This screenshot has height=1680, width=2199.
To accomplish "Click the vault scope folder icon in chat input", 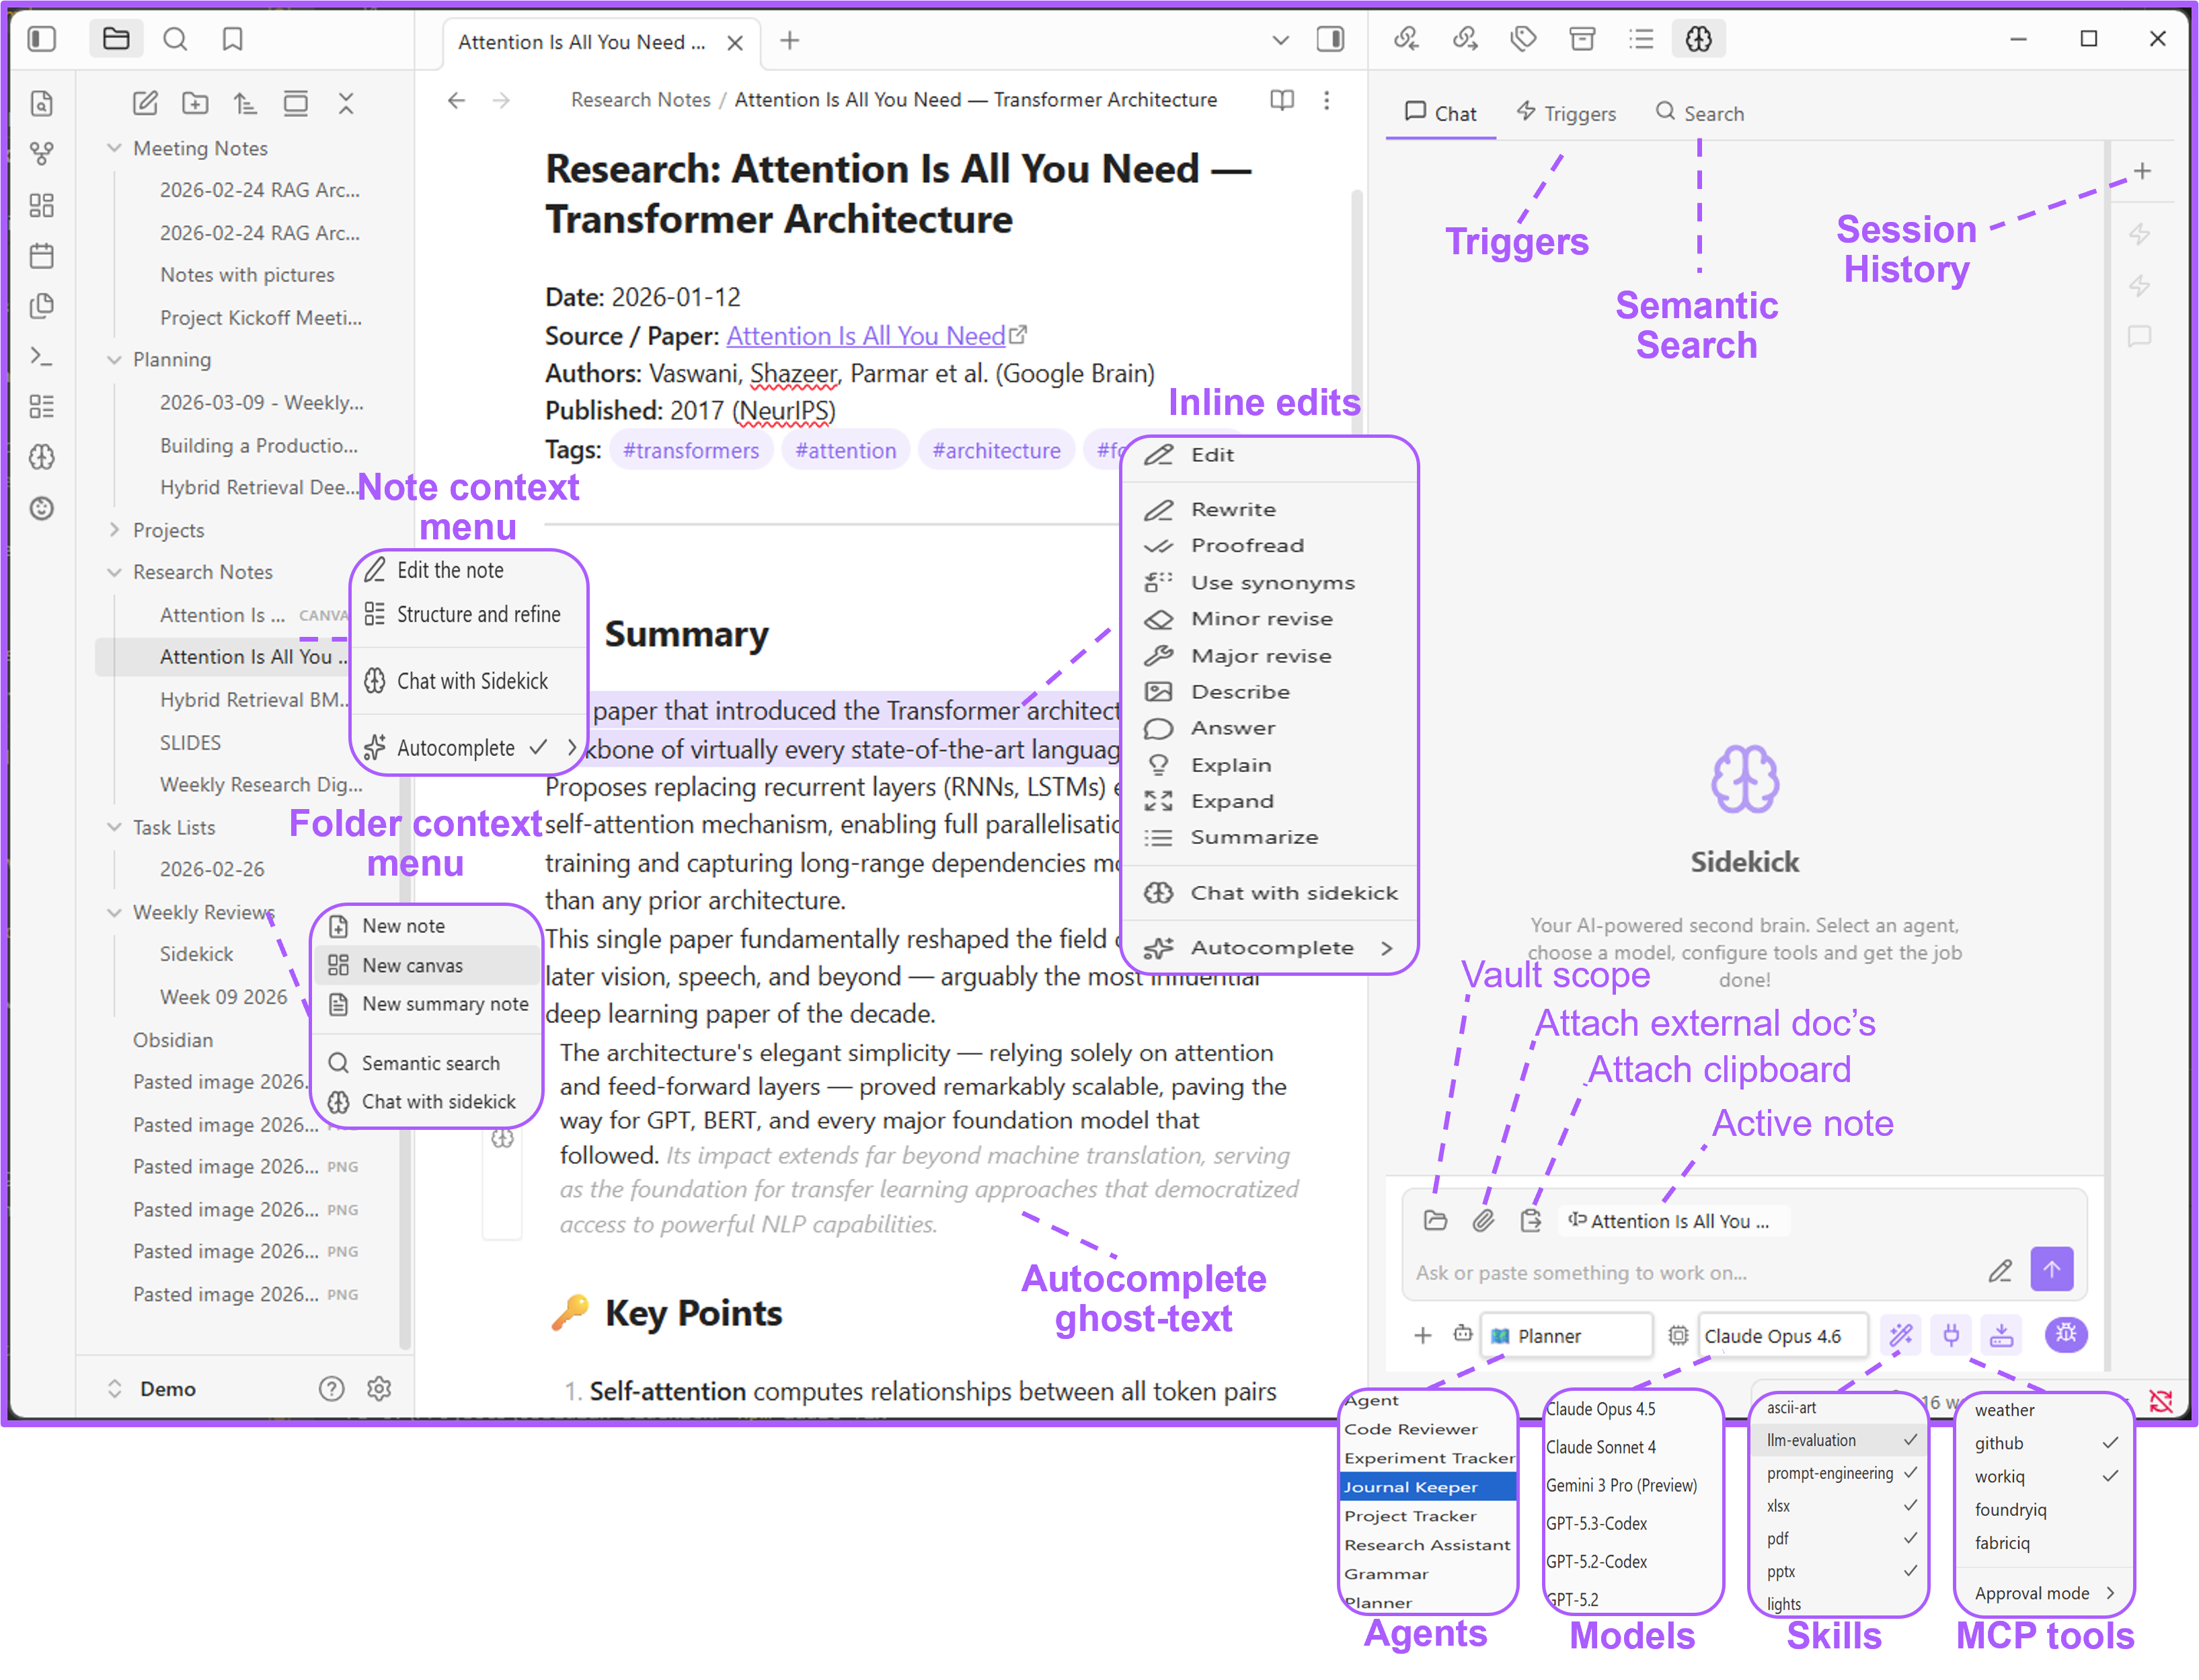I will click(1435, 1220).
